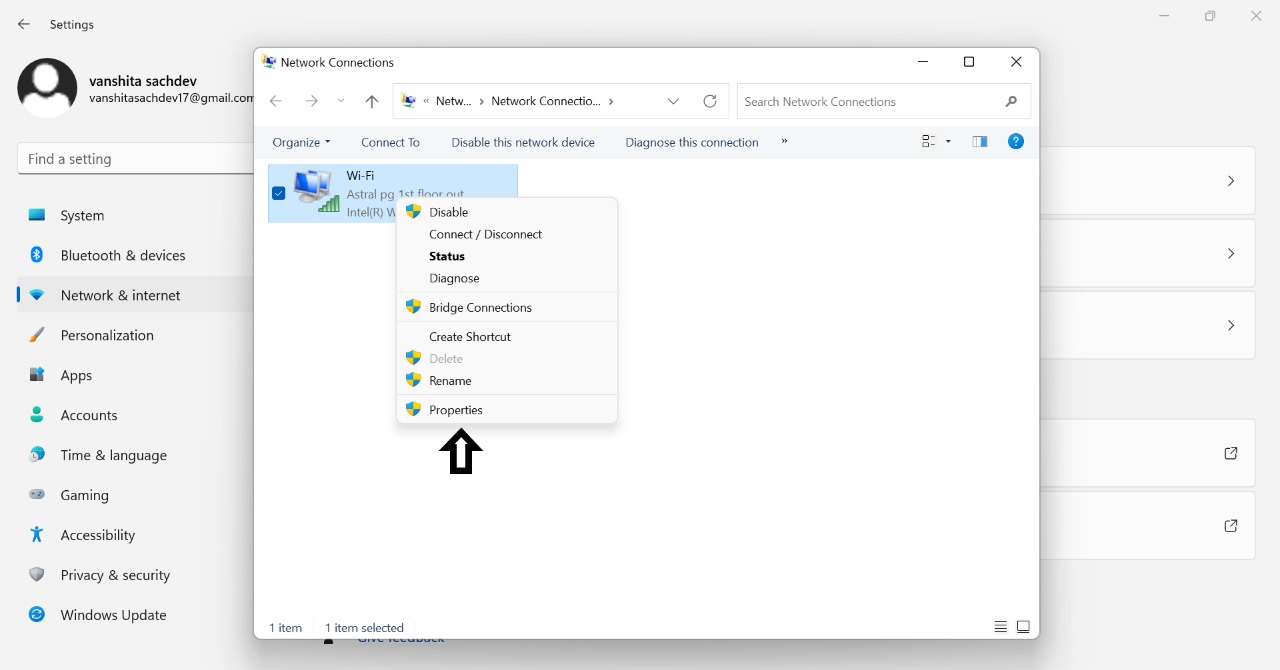
Task: Open the change view options dropdown arrow
Action: point(948,142)
